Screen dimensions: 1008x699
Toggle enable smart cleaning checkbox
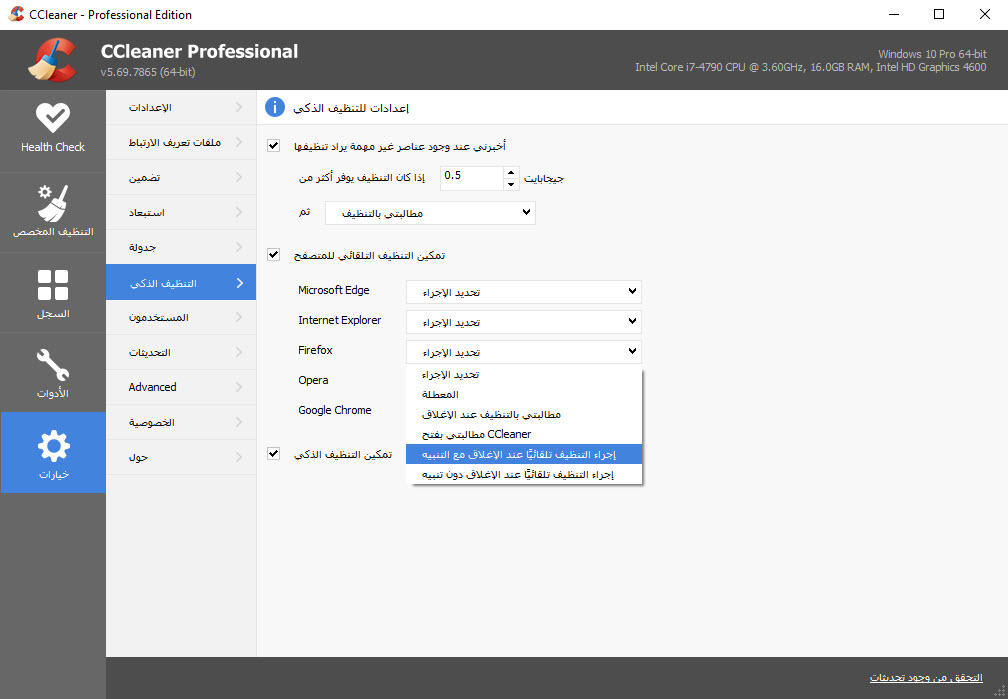[x=273, y=453]
